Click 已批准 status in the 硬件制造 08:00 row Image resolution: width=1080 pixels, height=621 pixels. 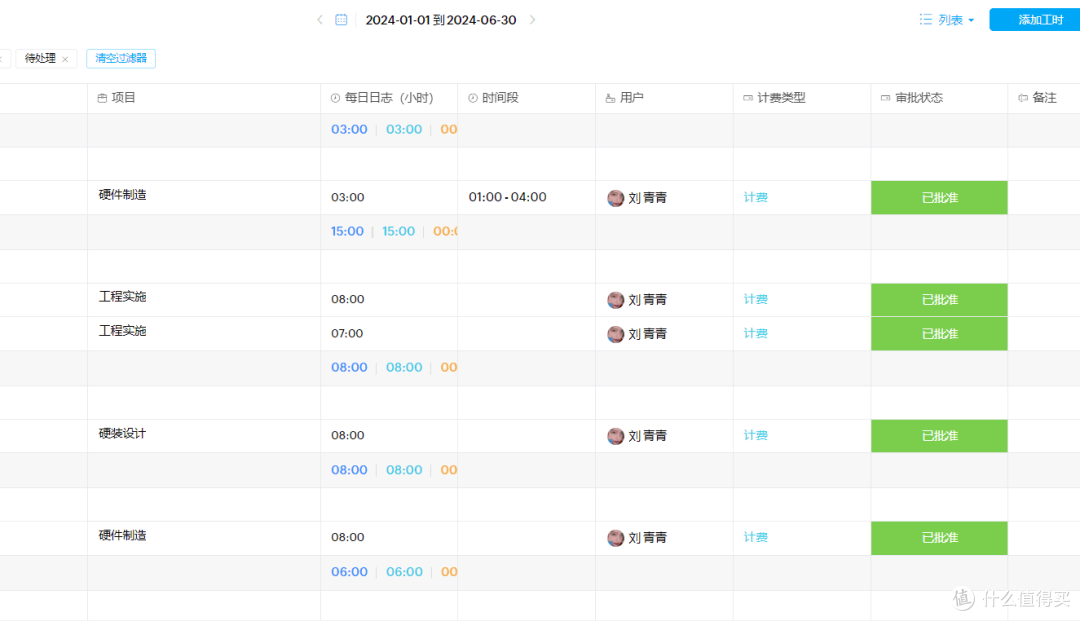939,538
